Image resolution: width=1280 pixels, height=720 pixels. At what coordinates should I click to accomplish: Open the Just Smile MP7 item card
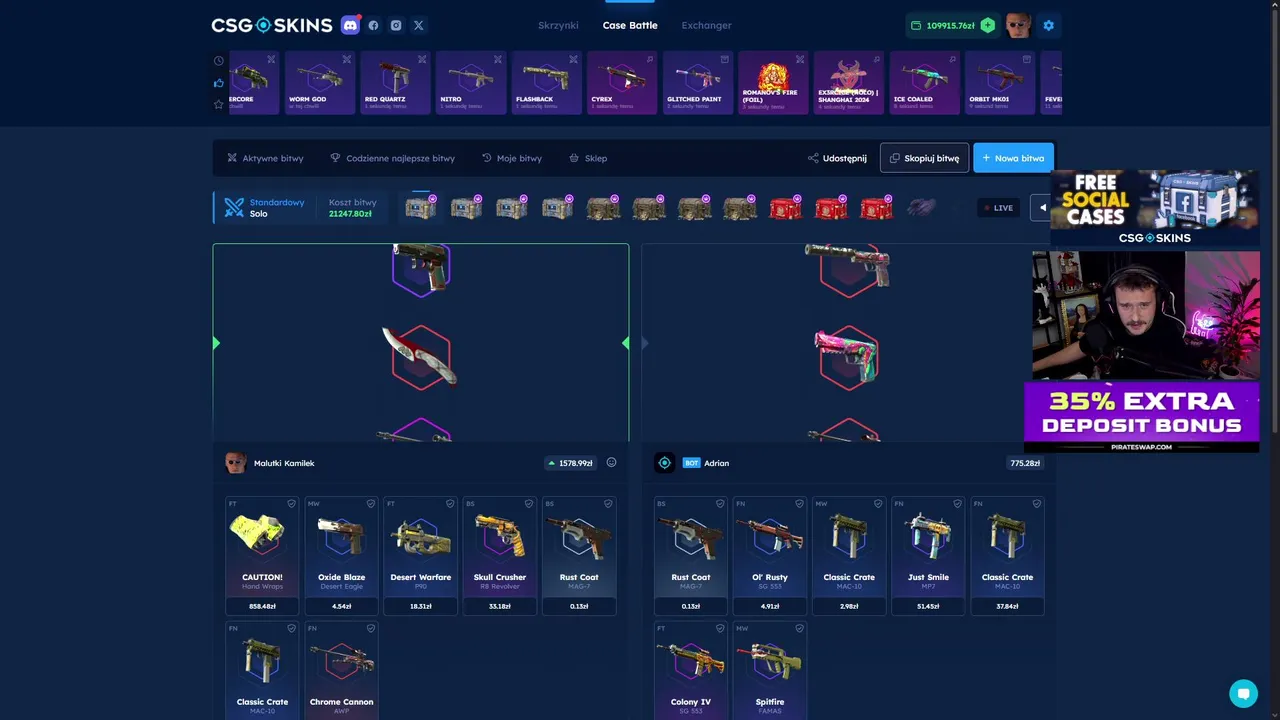coord(928,556)
